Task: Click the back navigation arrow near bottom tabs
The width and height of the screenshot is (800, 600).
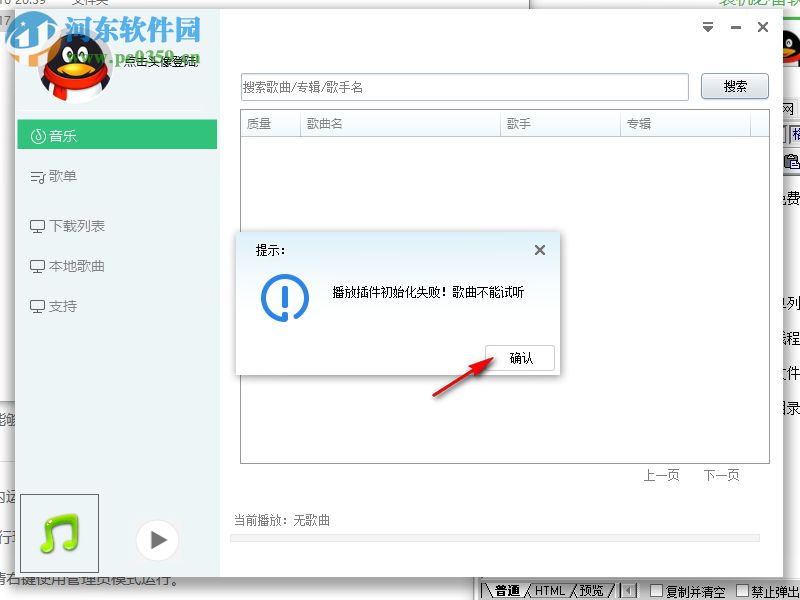Action: point(628,590)
